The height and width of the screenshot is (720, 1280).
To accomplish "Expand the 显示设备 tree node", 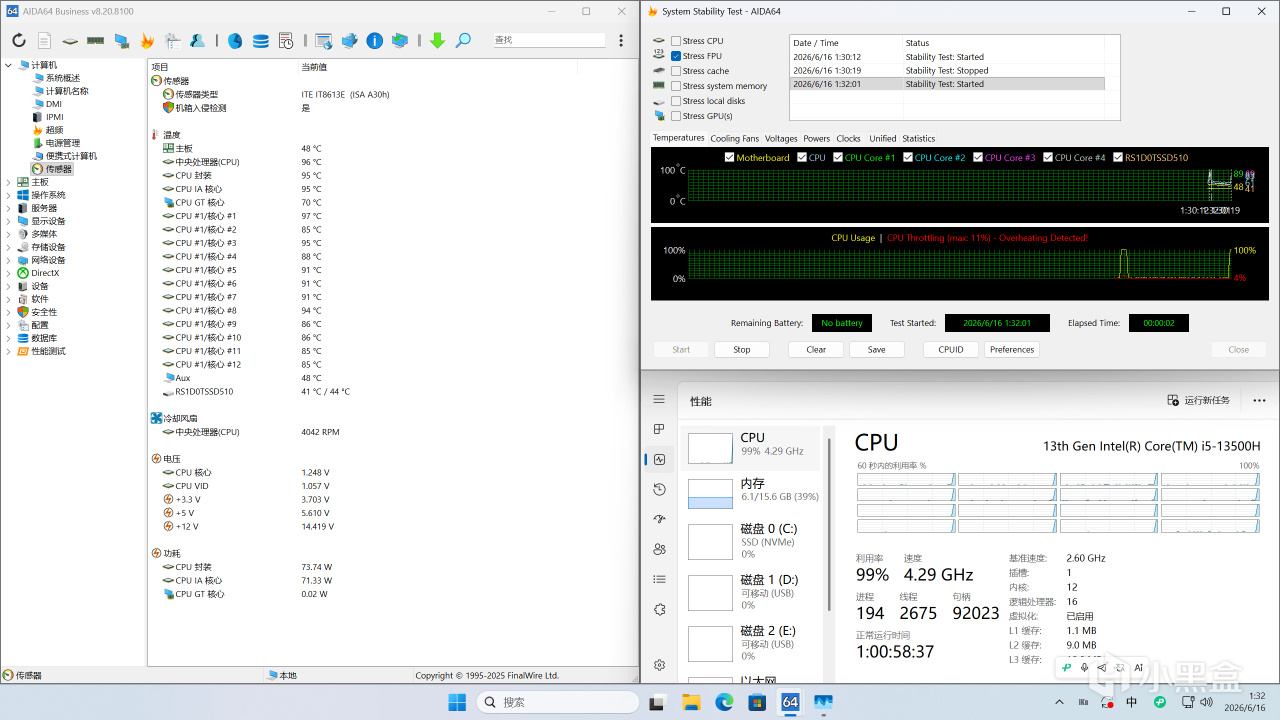I will 9,221.
